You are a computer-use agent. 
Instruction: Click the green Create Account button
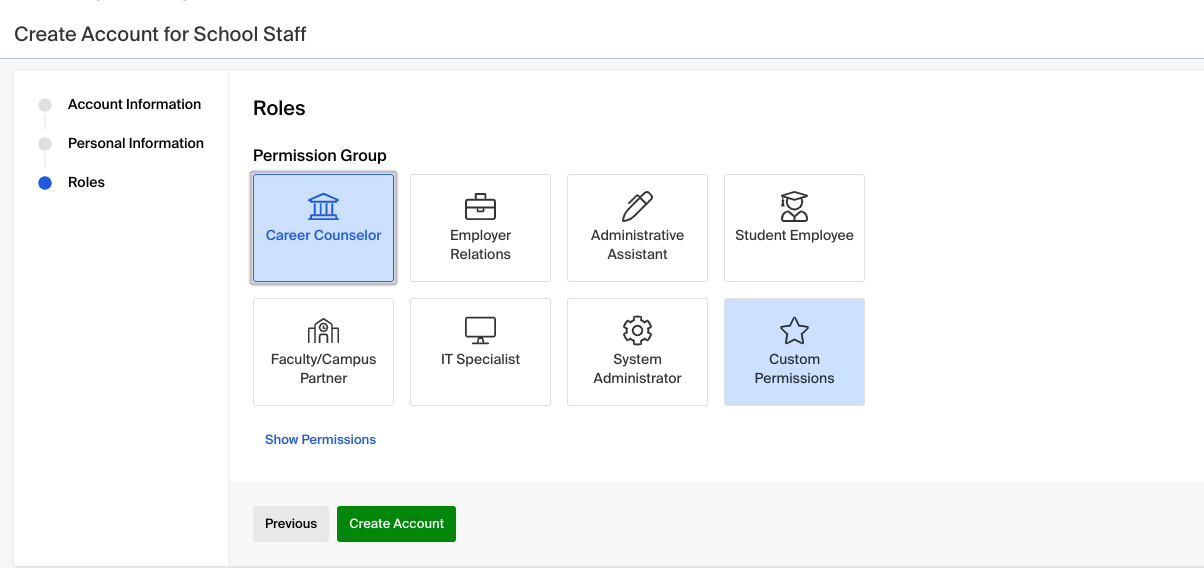pyautogui.click(x=396, y=524)
